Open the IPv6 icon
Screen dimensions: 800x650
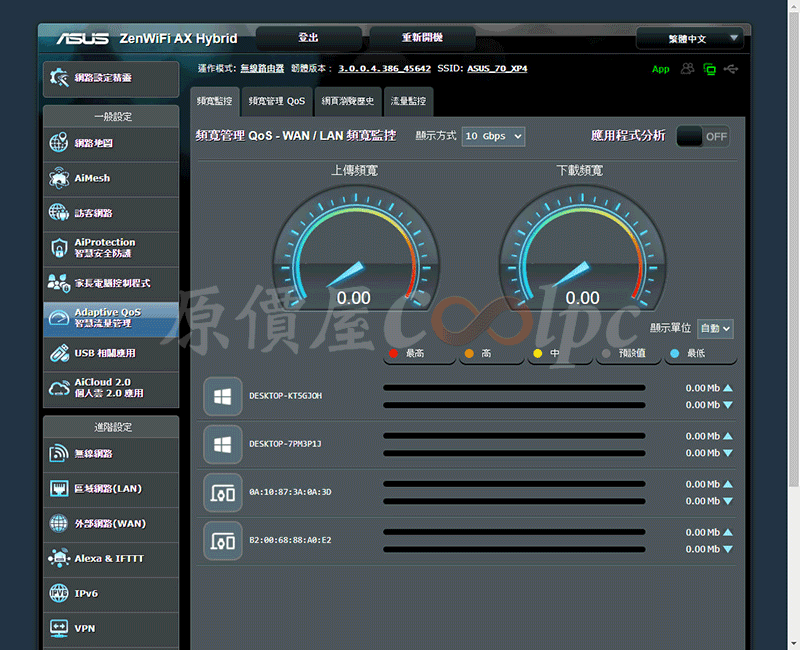[59, 593]
